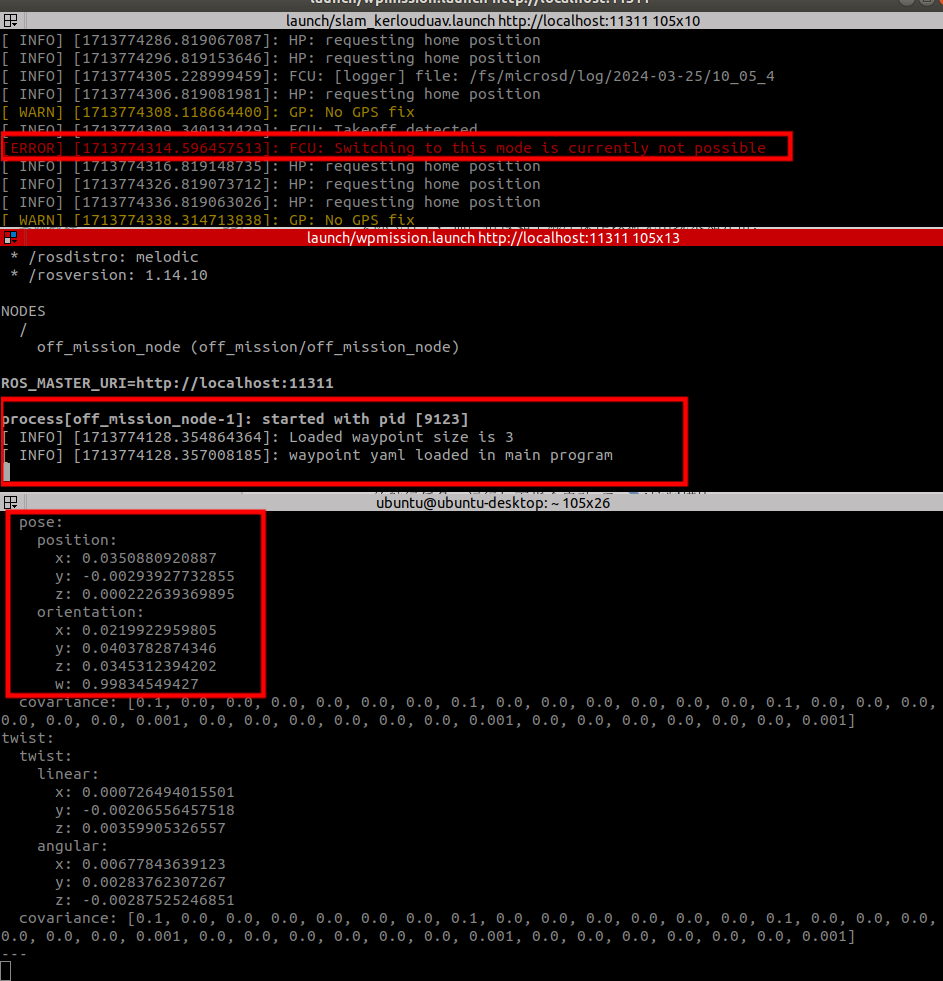Click the group icon of the slam_kerlouduav.launch pane
Viewport: 943px width, 981px height.
pos(10,21)
